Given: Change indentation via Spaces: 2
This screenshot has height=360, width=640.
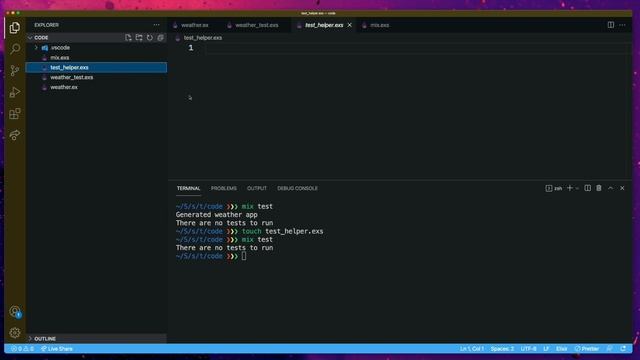Looking at the screenshot, I should pyautogui.click(x=502, y=349).
